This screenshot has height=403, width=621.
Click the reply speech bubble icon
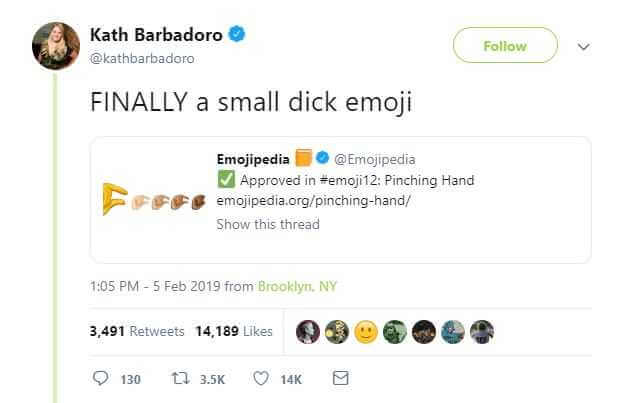pos(100,379)
